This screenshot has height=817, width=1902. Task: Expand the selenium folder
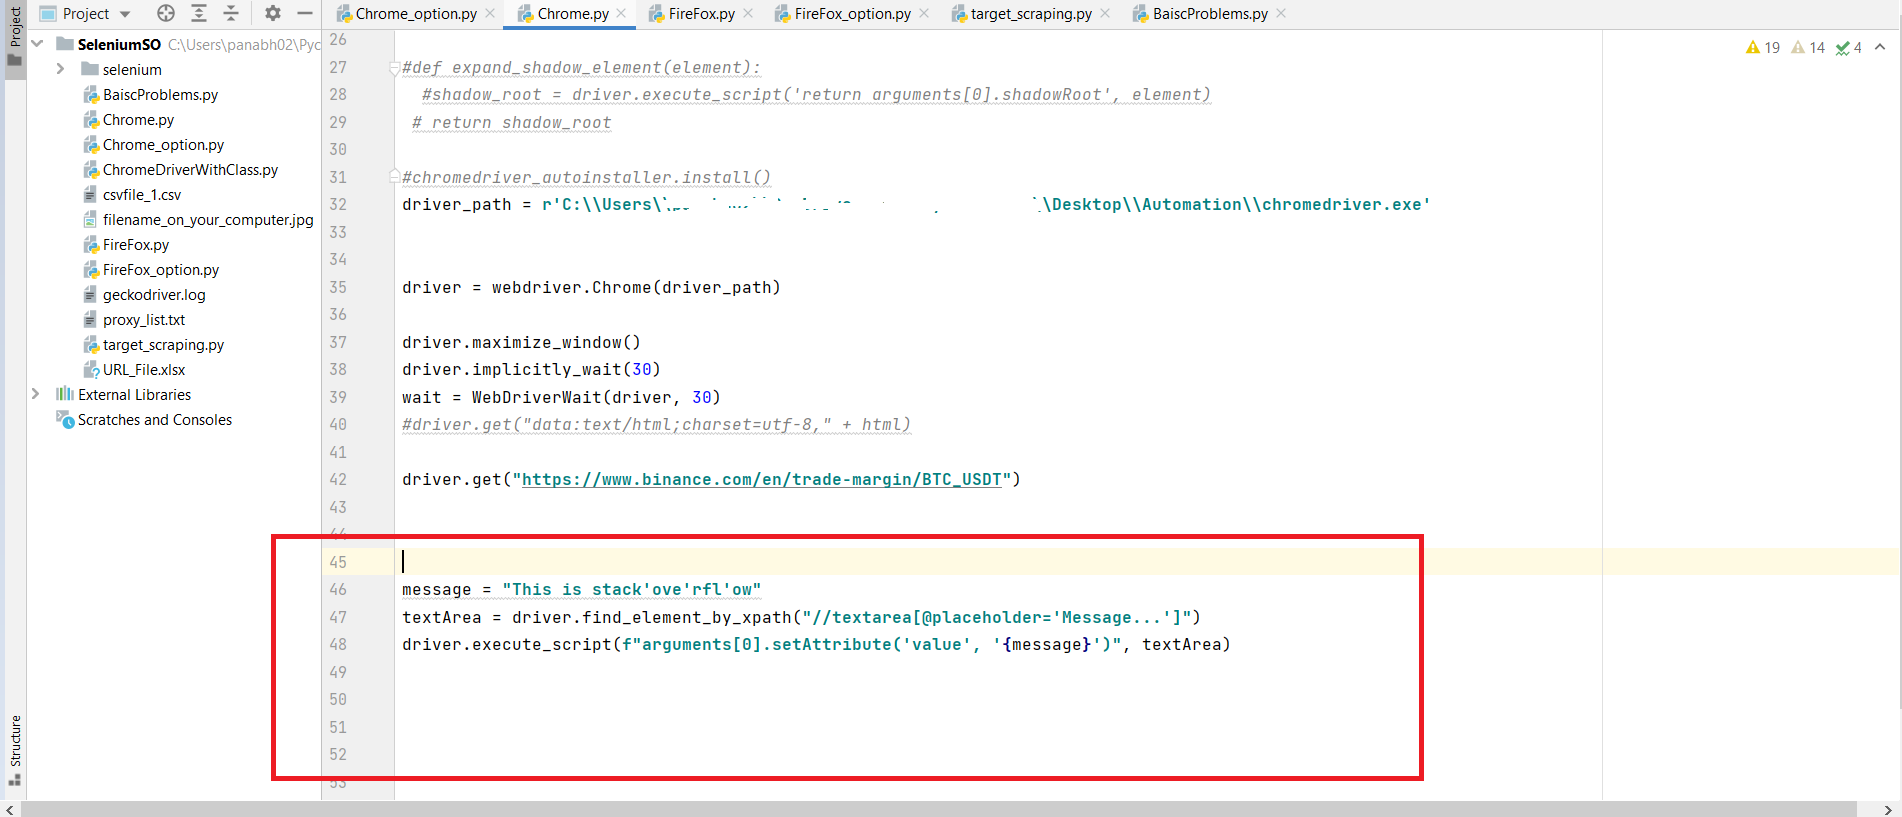(60, 69)
